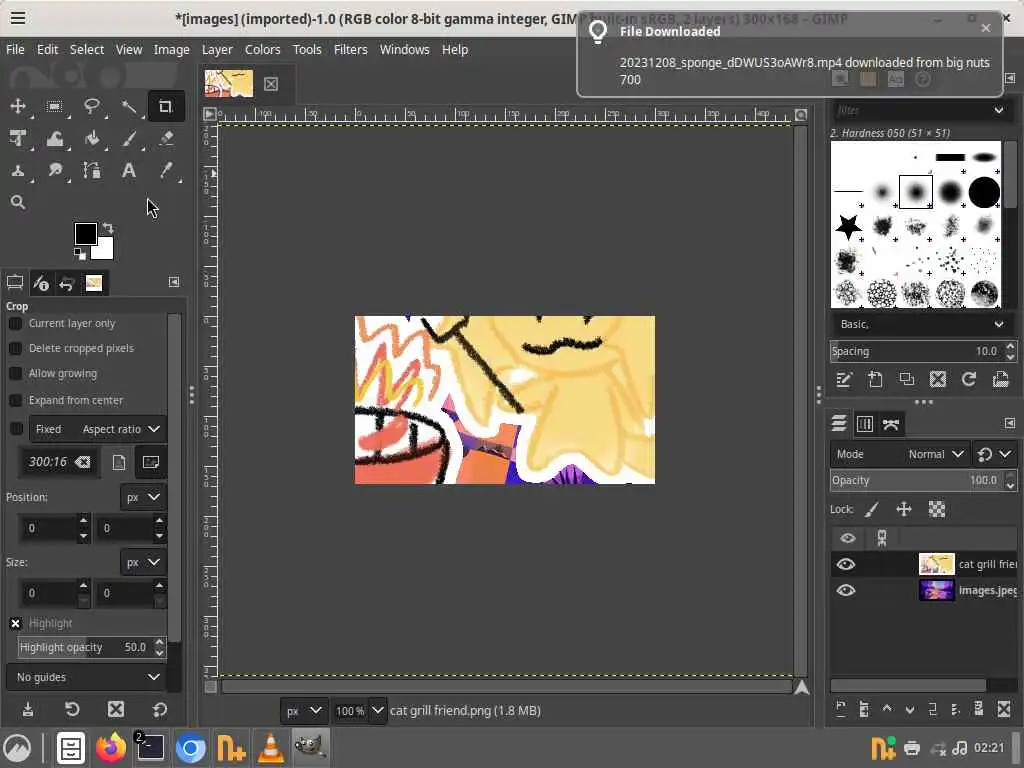The width and height of the screenshot is (1024, 768).
Task: Open the status bar unit px dropdown
Action: click(x=303, y=711)
